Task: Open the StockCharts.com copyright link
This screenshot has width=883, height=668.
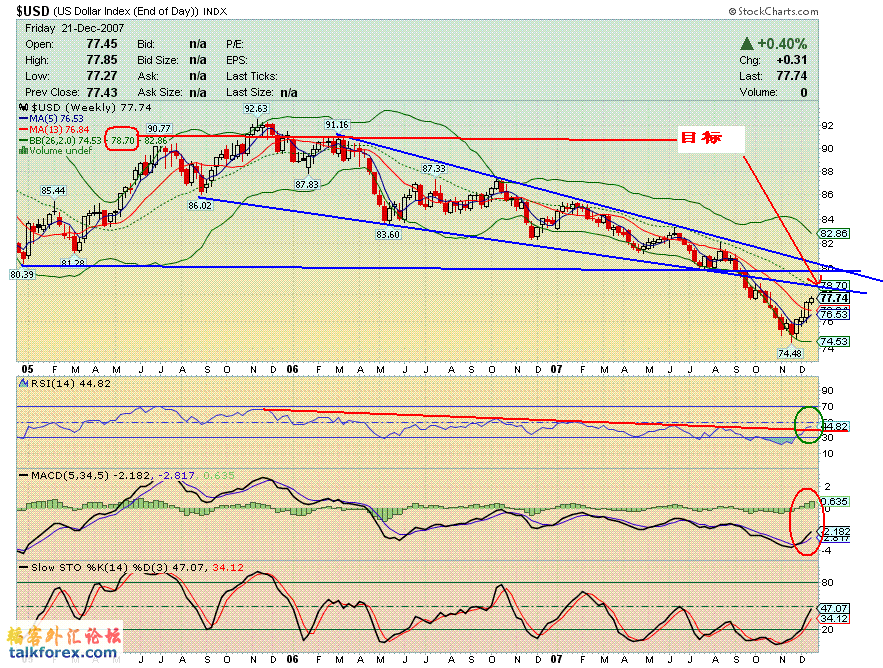Action: (x=774, y=11)
